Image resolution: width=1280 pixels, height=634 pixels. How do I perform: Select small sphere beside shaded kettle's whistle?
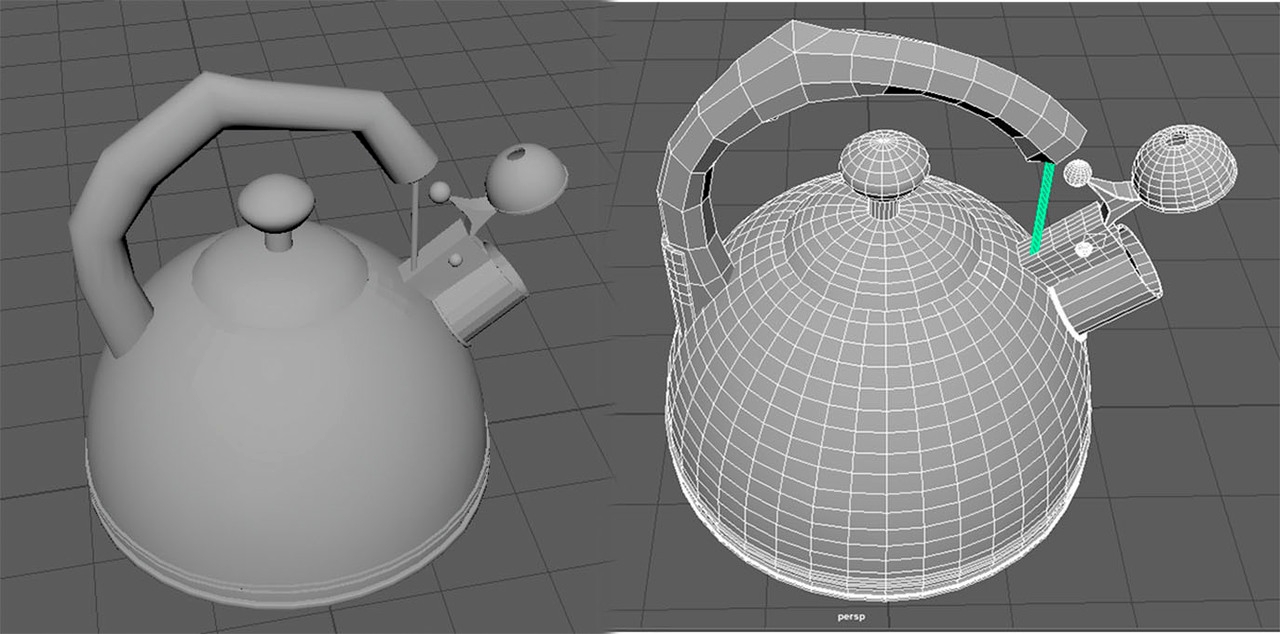[x=438, y=190]
